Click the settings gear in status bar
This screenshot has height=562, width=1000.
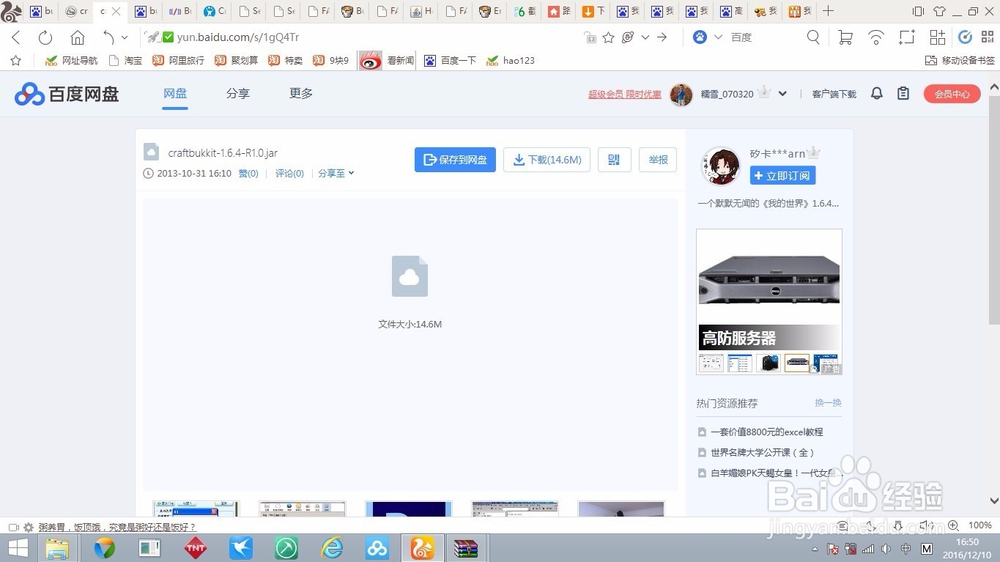[x=28, y=527]
